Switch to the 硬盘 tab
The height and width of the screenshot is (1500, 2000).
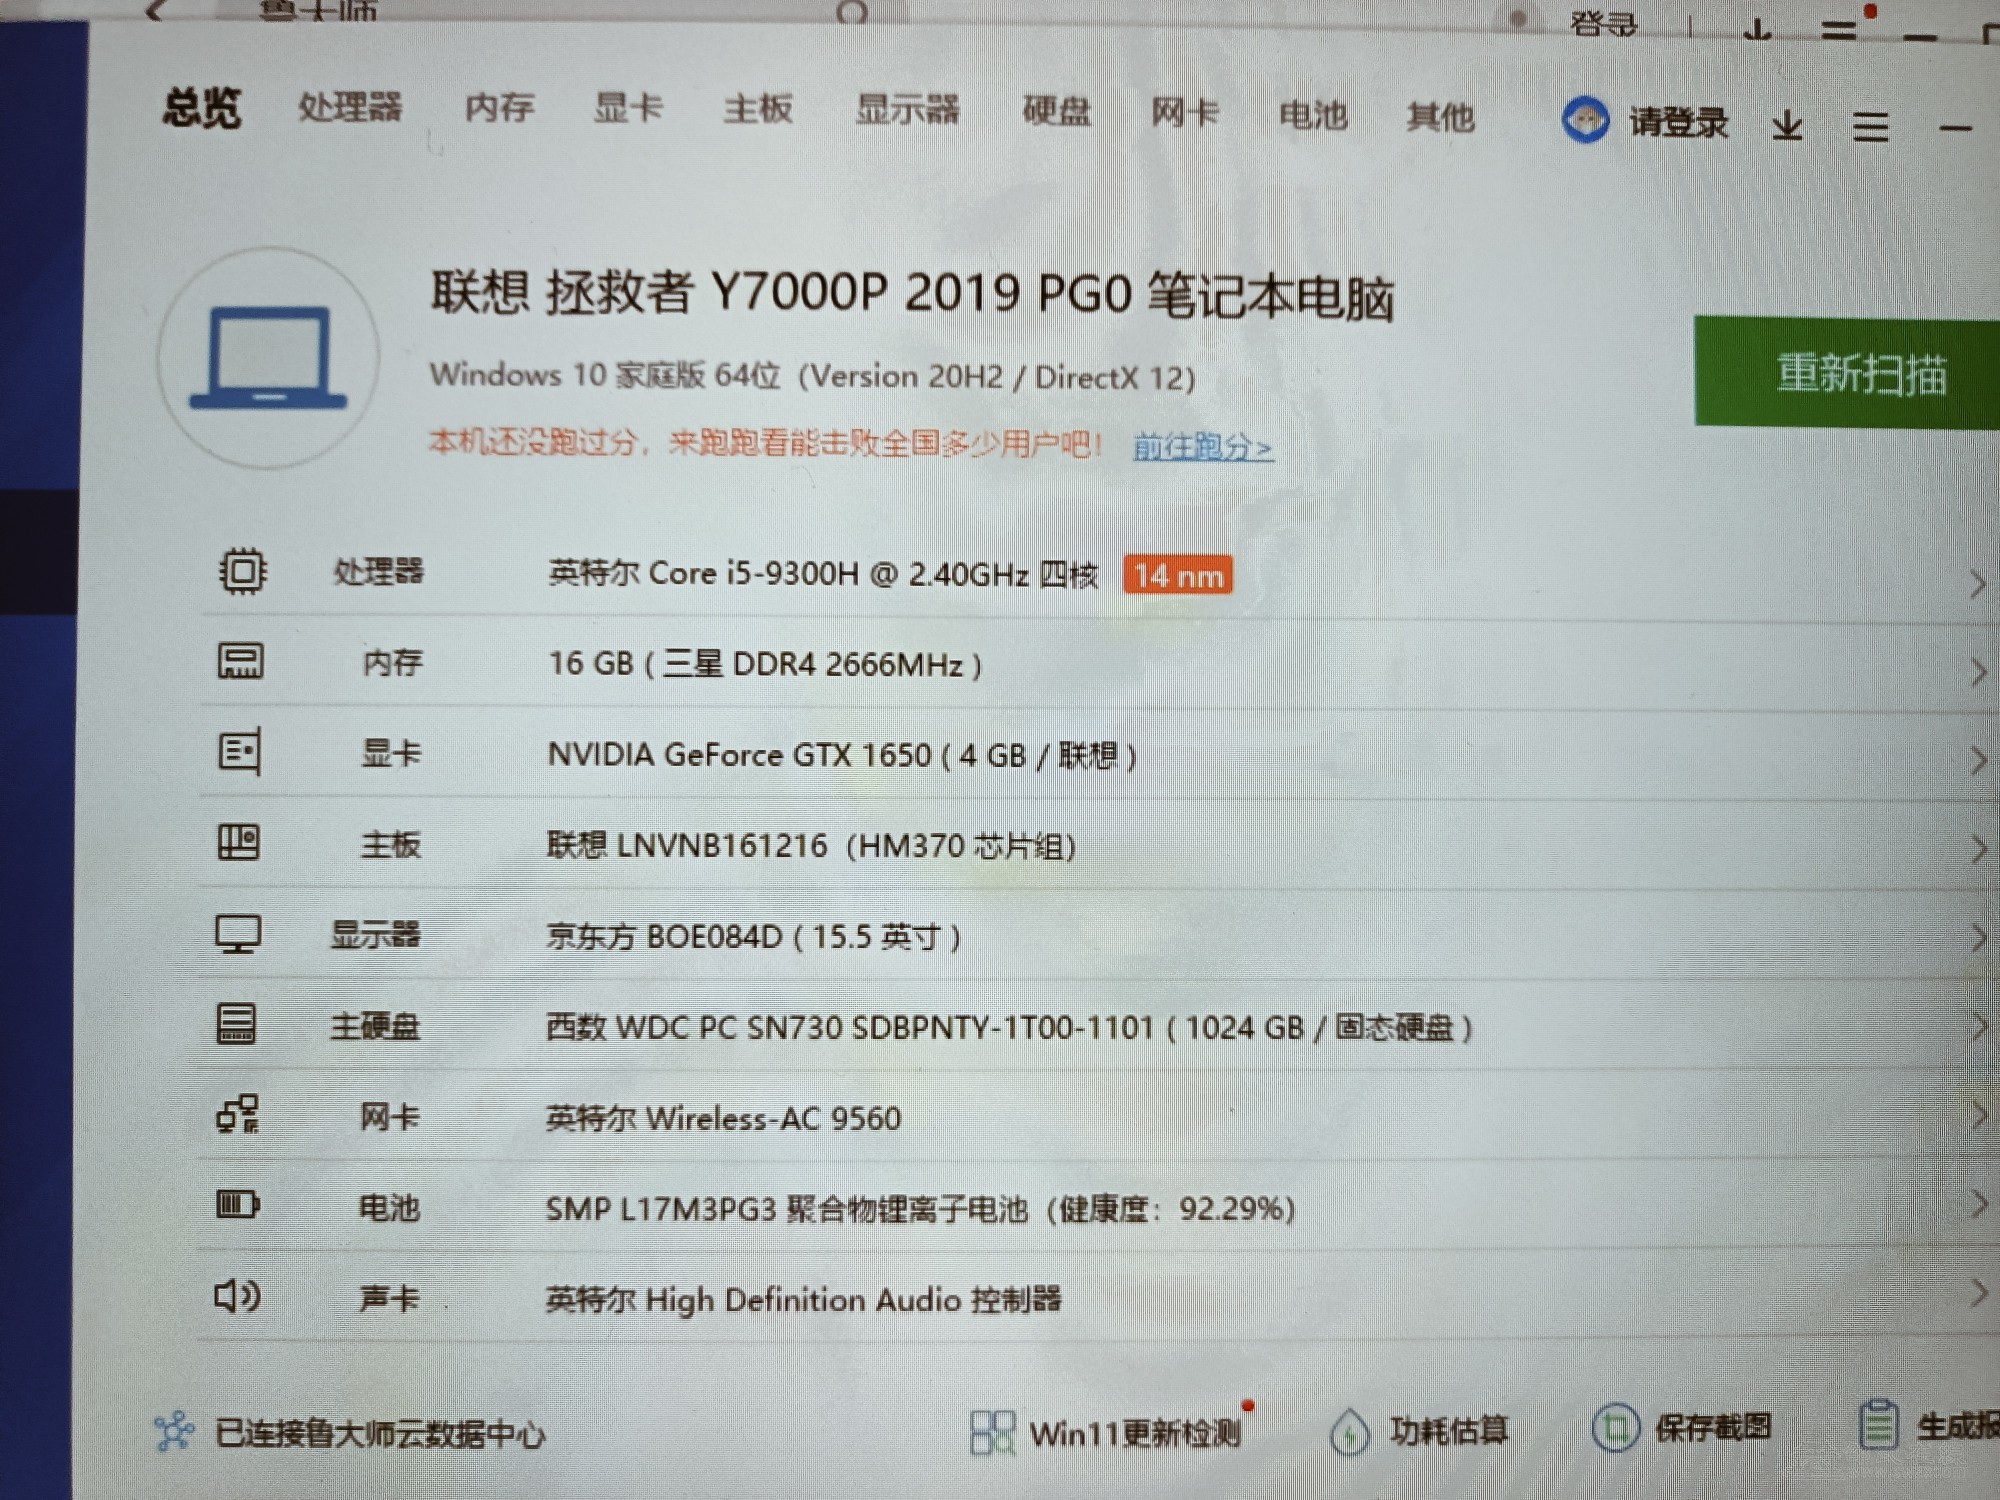coord(1056,111)
